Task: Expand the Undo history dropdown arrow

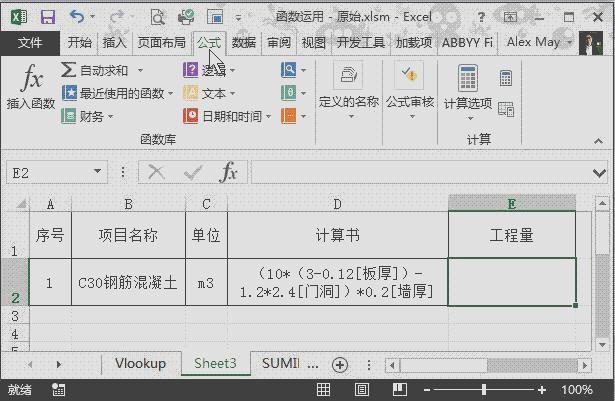Action: (x=93, y=16)
